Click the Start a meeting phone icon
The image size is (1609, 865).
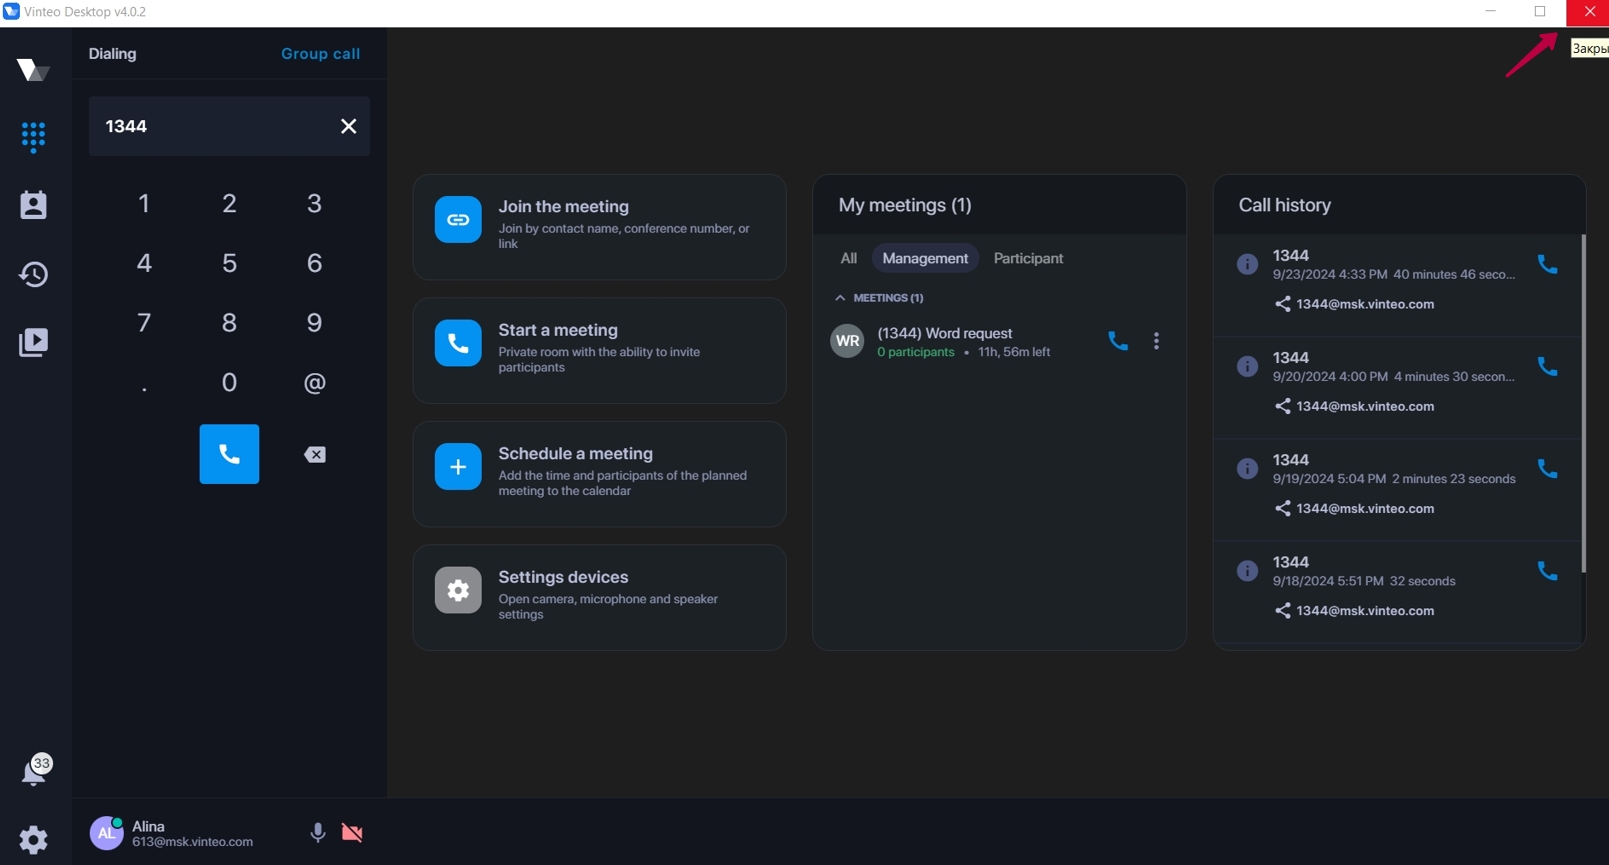pyautogui.click(x=458, y=343)
